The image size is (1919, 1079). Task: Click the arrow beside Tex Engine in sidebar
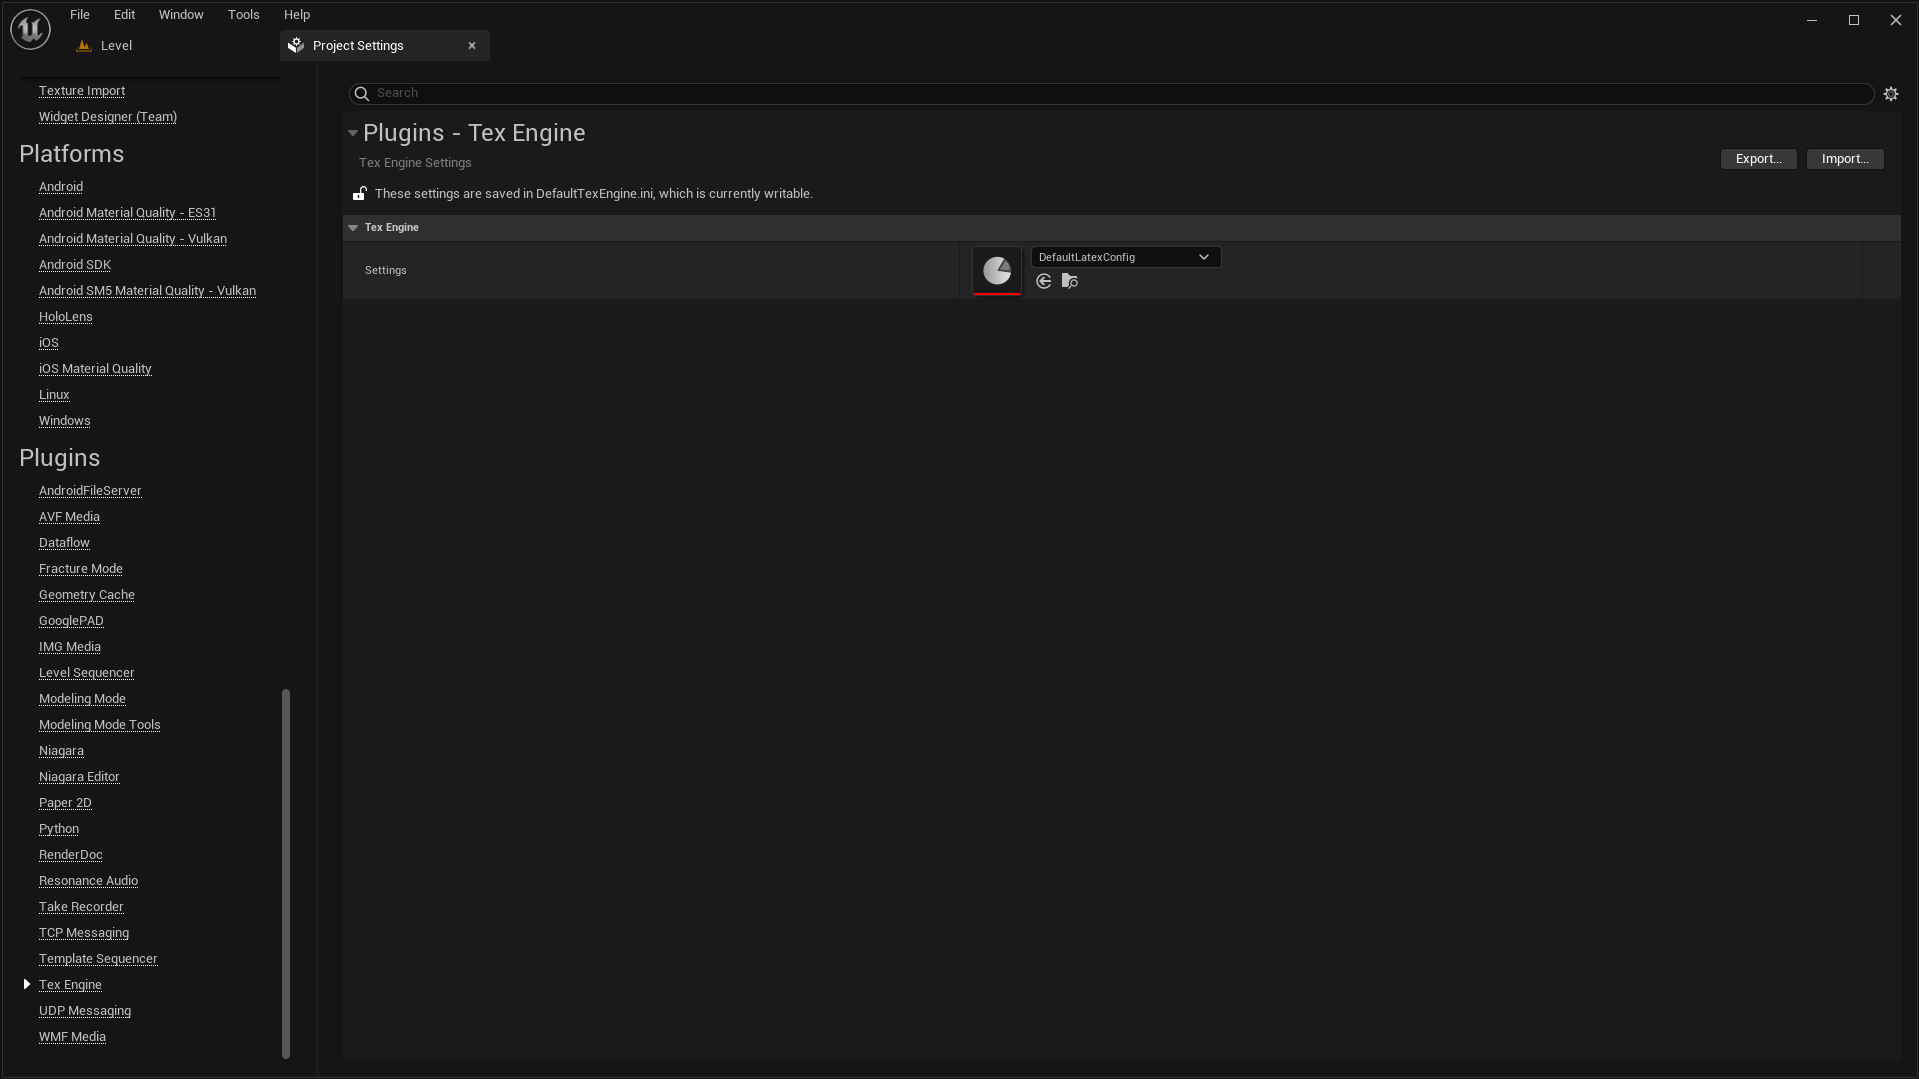[27, 984]
